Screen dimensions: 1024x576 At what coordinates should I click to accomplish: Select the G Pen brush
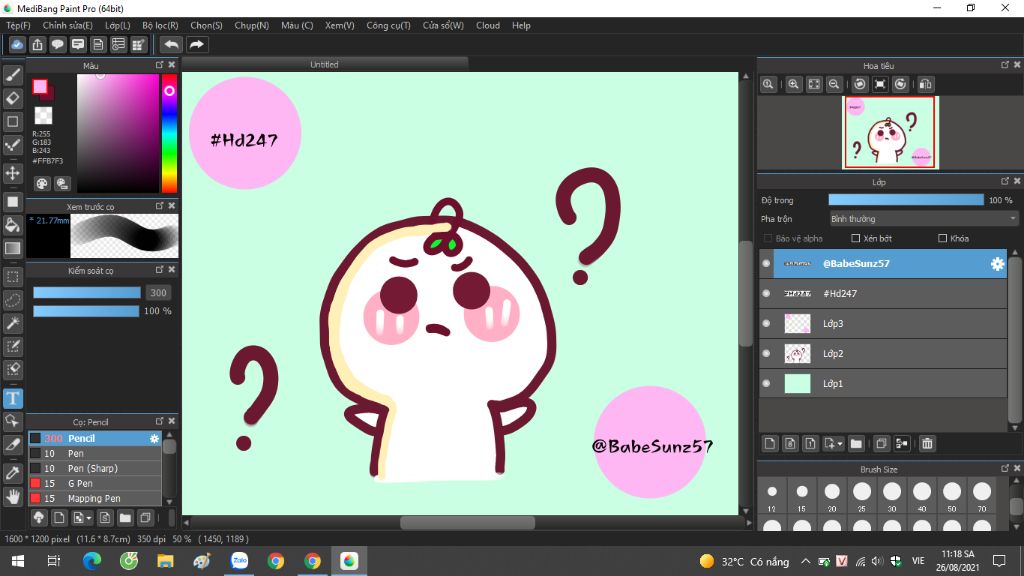(x=95, y=483)
